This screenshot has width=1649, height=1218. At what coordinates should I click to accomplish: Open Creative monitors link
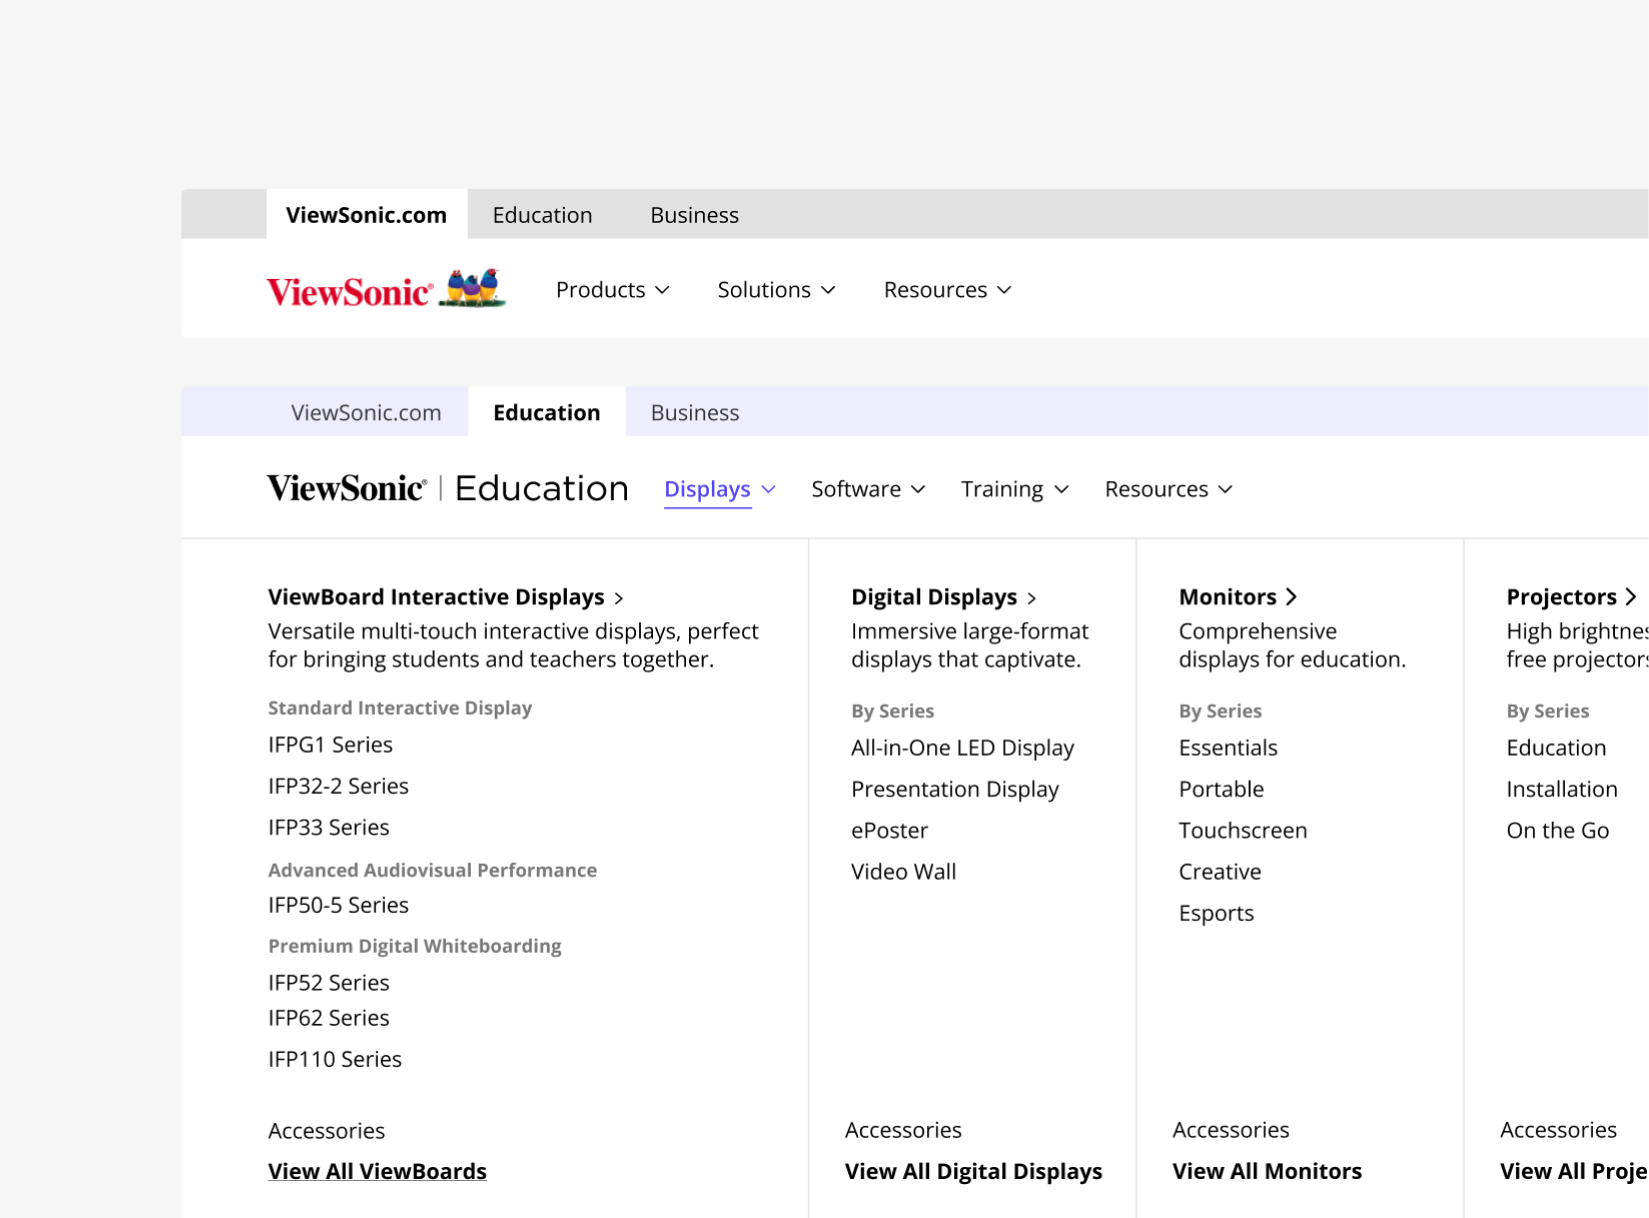(1220, 871)
